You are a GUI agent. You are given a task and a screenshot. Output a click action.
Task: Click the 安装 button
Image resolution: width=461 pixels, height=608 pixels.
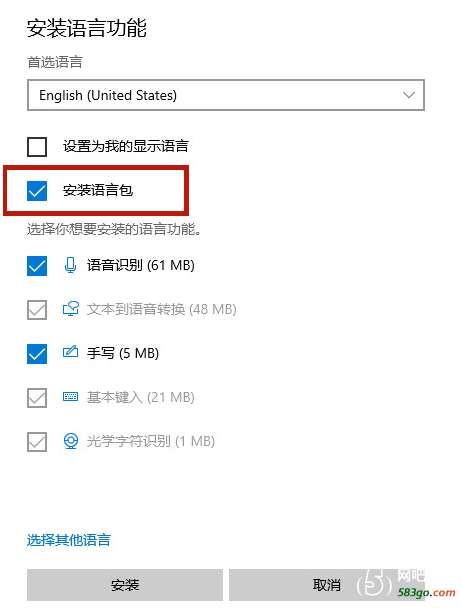click(125, 585)
